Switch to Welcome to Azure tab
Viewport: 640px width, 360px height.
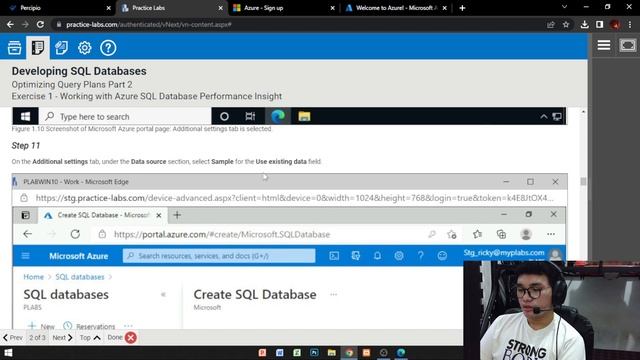pyautogui.click(x=396, y=8)
